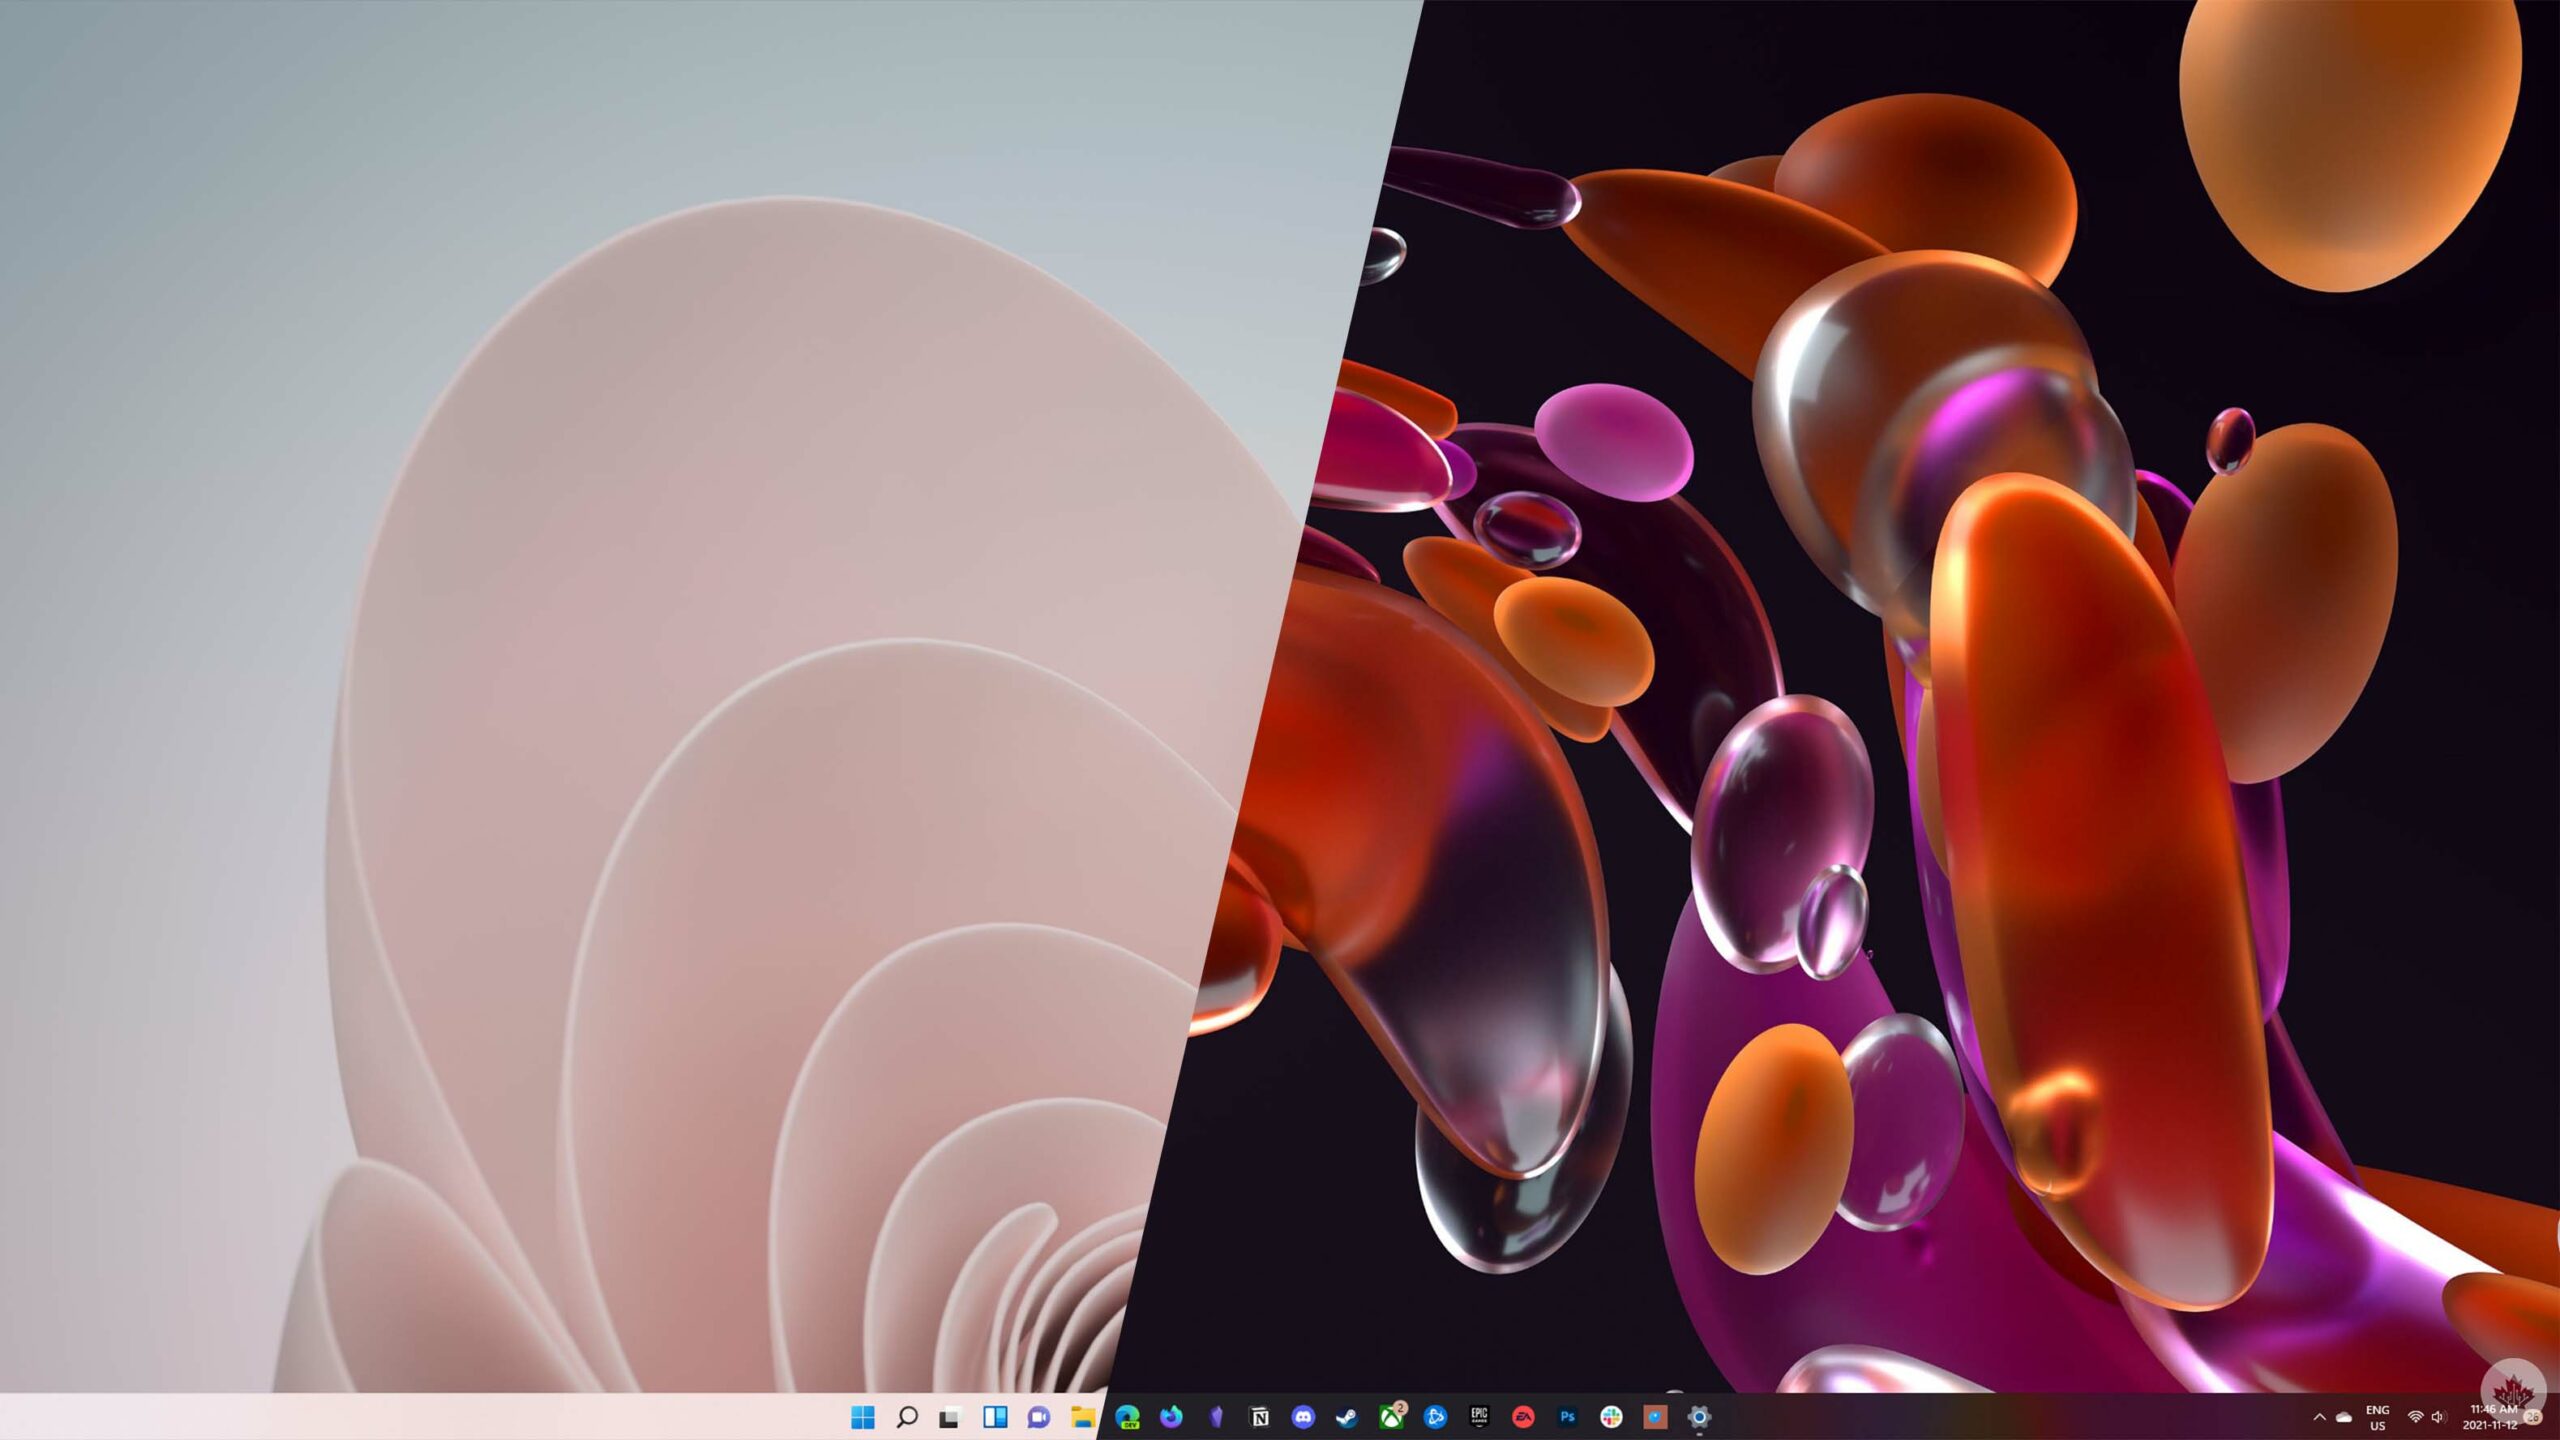The width and height of the screenshot is (2560, 1440).
Task: Open the clock and date calendar flyout
Action: 2491,1417
